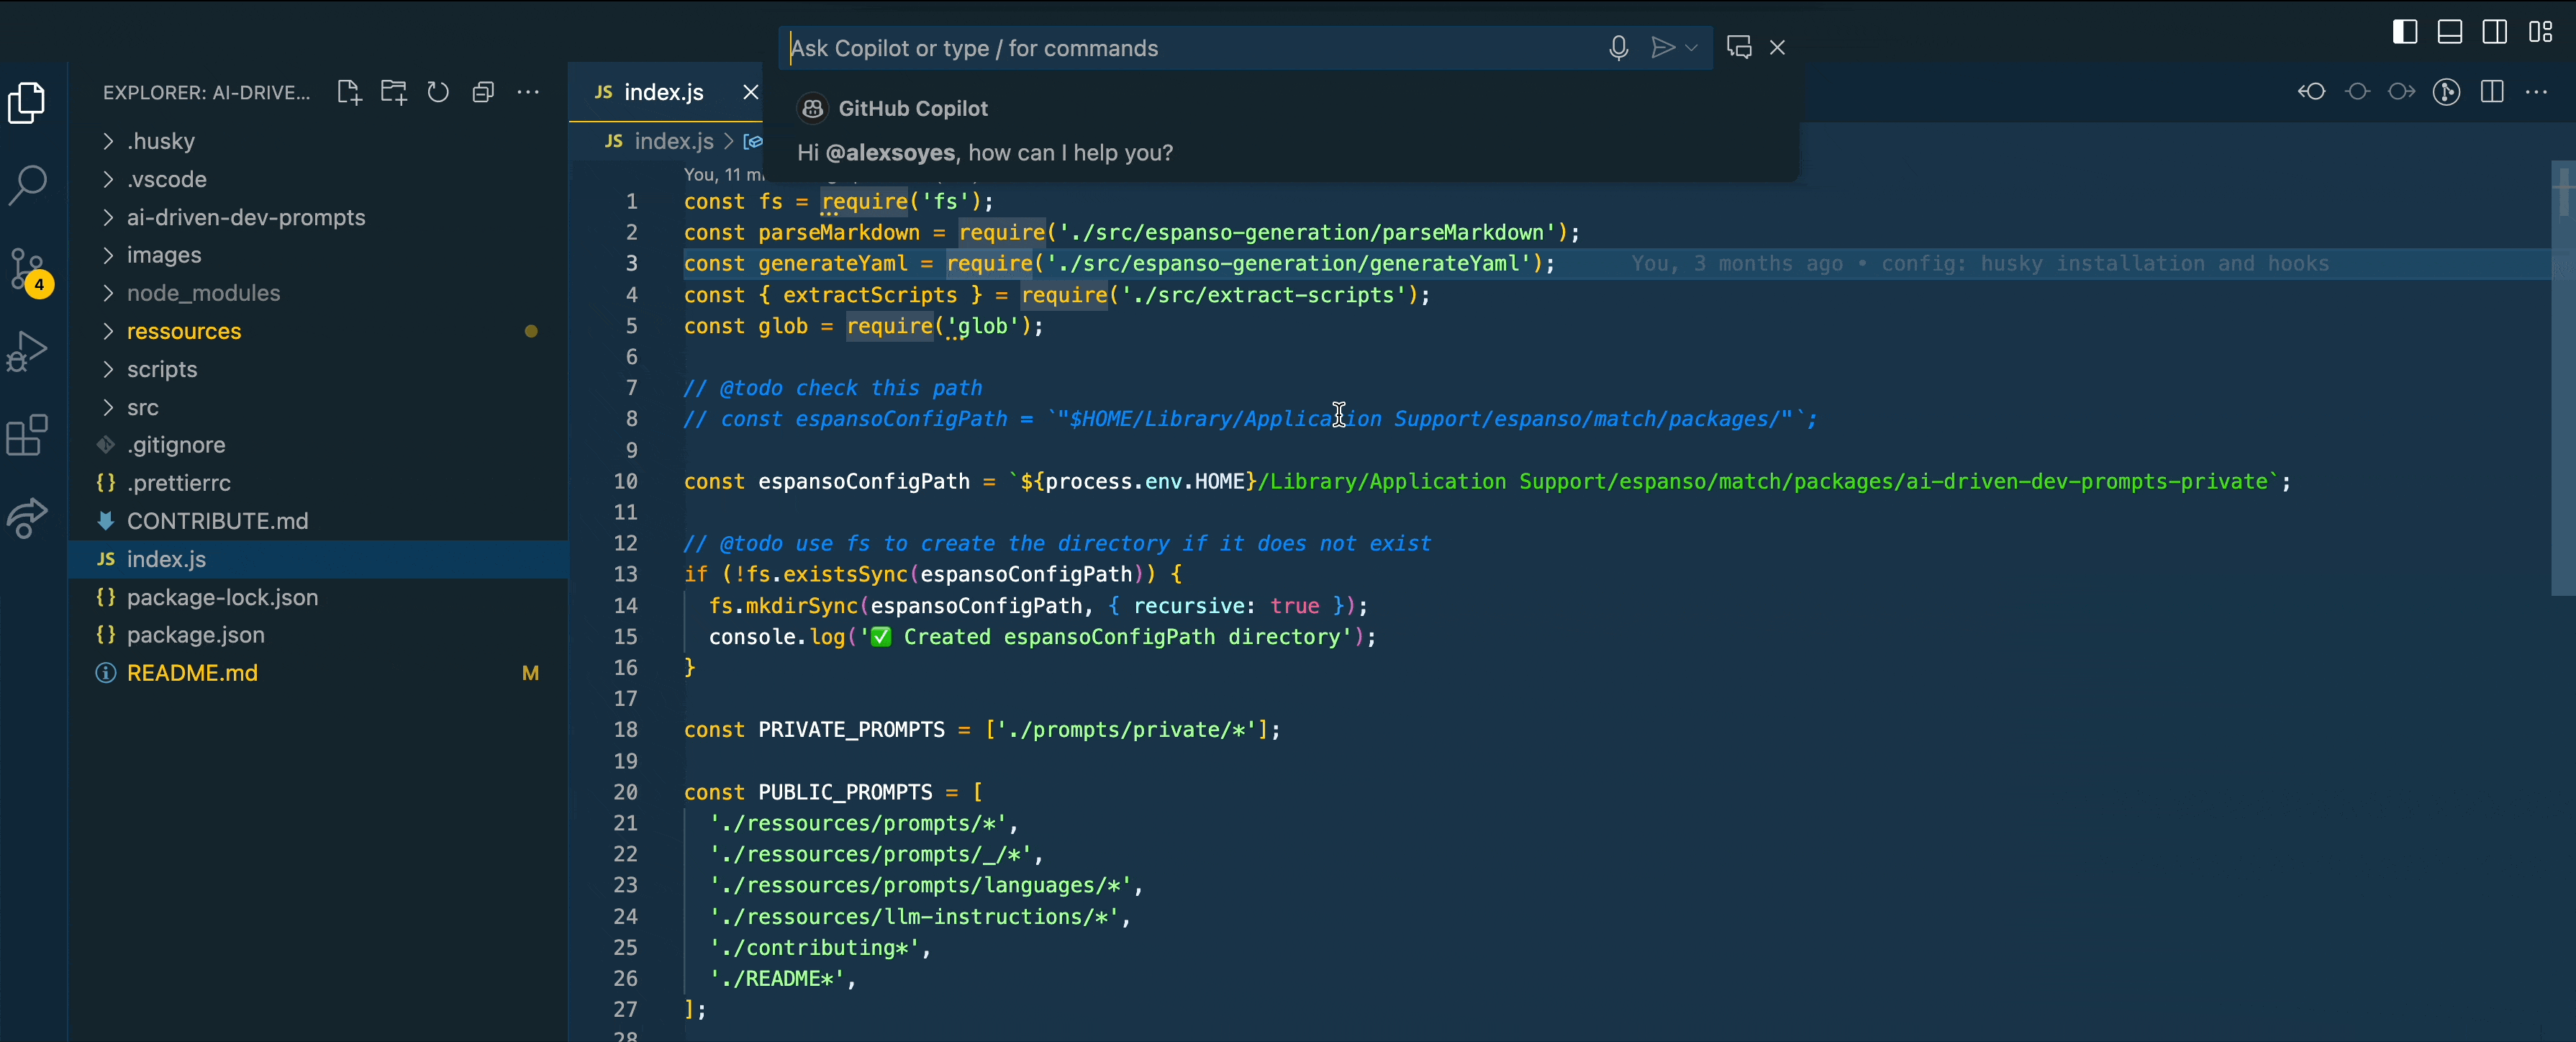
Task: Refresh the Explorer file tree
Action: (438, 93)
